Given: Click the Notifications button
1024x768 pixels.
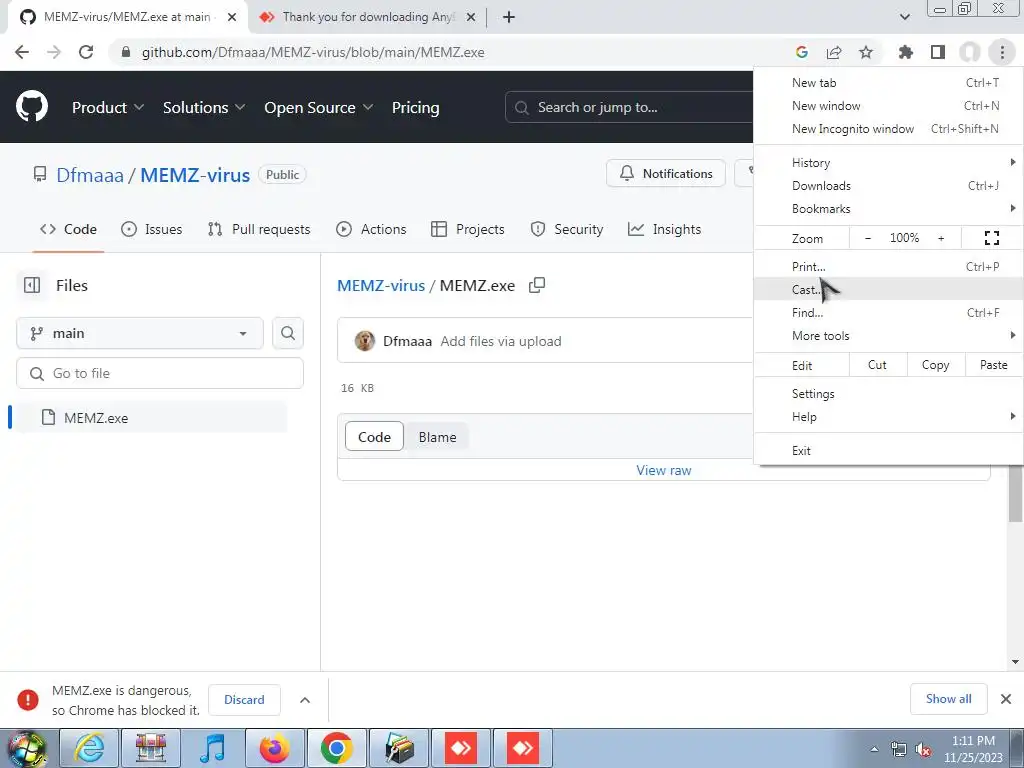Looking at the screenshot, I should coord(665,174).
